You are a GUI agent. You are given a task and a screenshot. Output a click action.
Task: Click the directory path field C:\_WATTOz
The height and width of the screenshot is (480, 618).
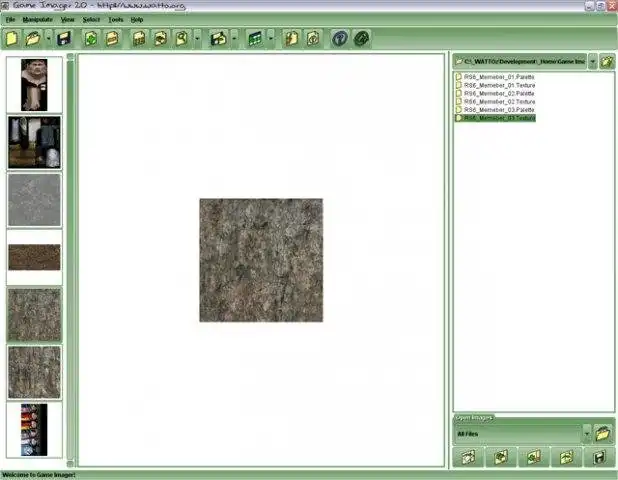point(520,62)
